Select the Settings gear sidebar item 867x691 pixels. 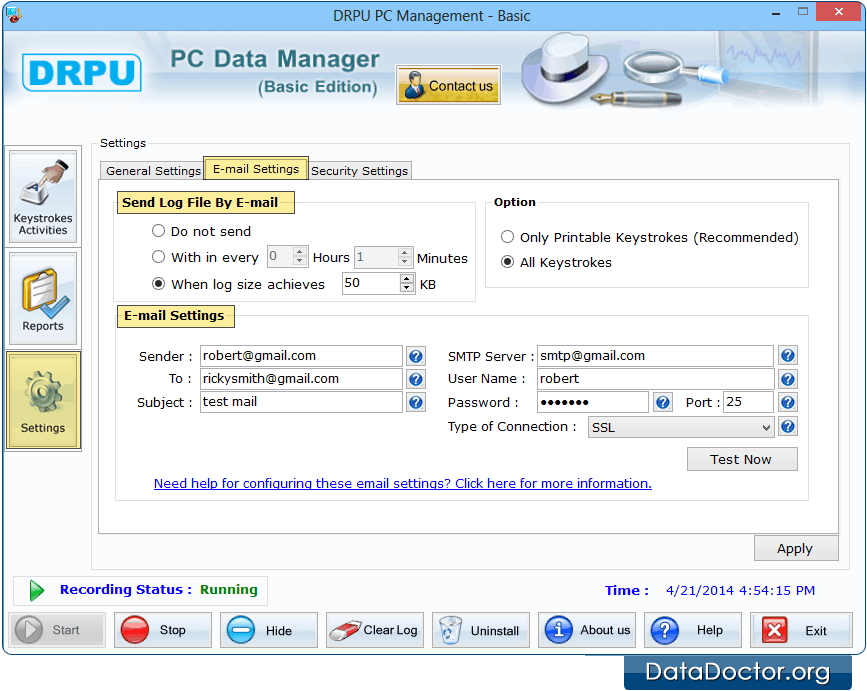pos(43,401)
